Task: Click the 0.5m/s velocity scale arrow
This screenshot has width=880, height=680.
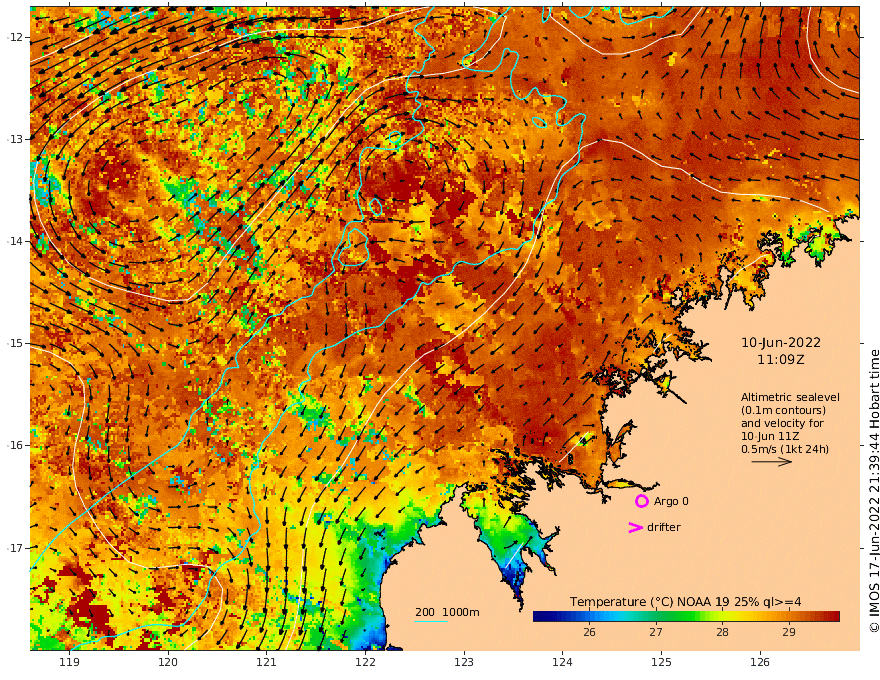Action: 772,462
